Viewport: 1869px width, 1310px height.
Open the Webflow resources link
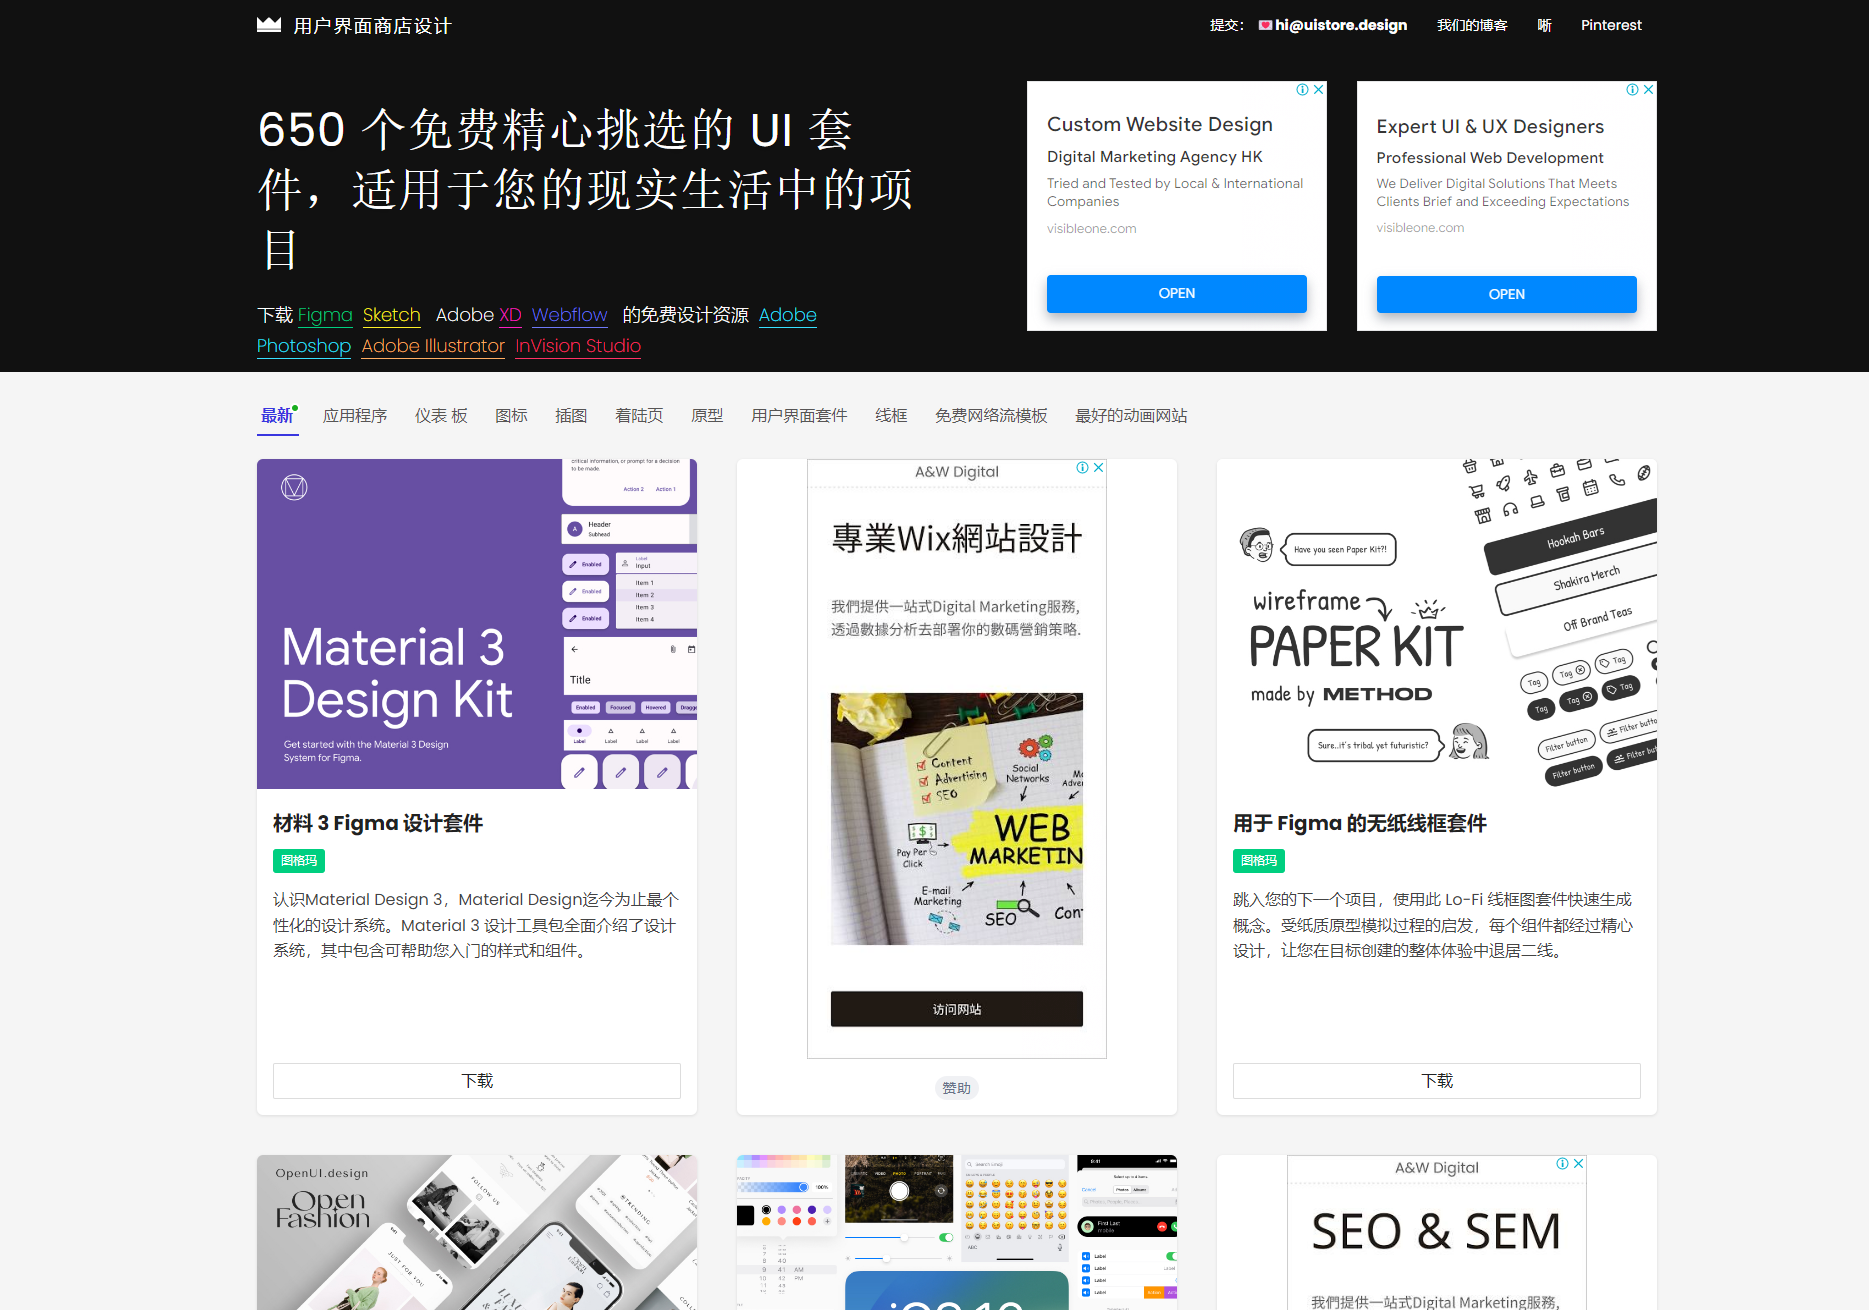pyautogui.click(x=569, y=315)
